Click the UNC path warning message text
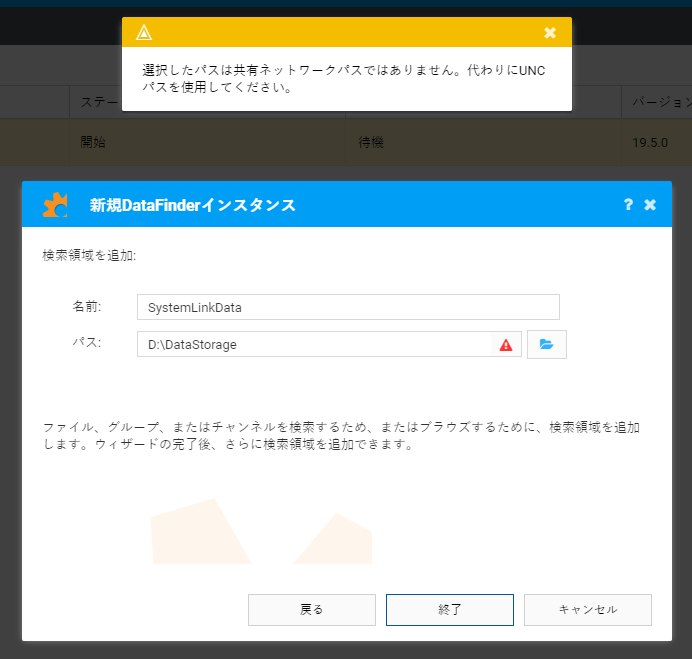The height and width of the screenshot is (659, 692). (x=343, y=79)
